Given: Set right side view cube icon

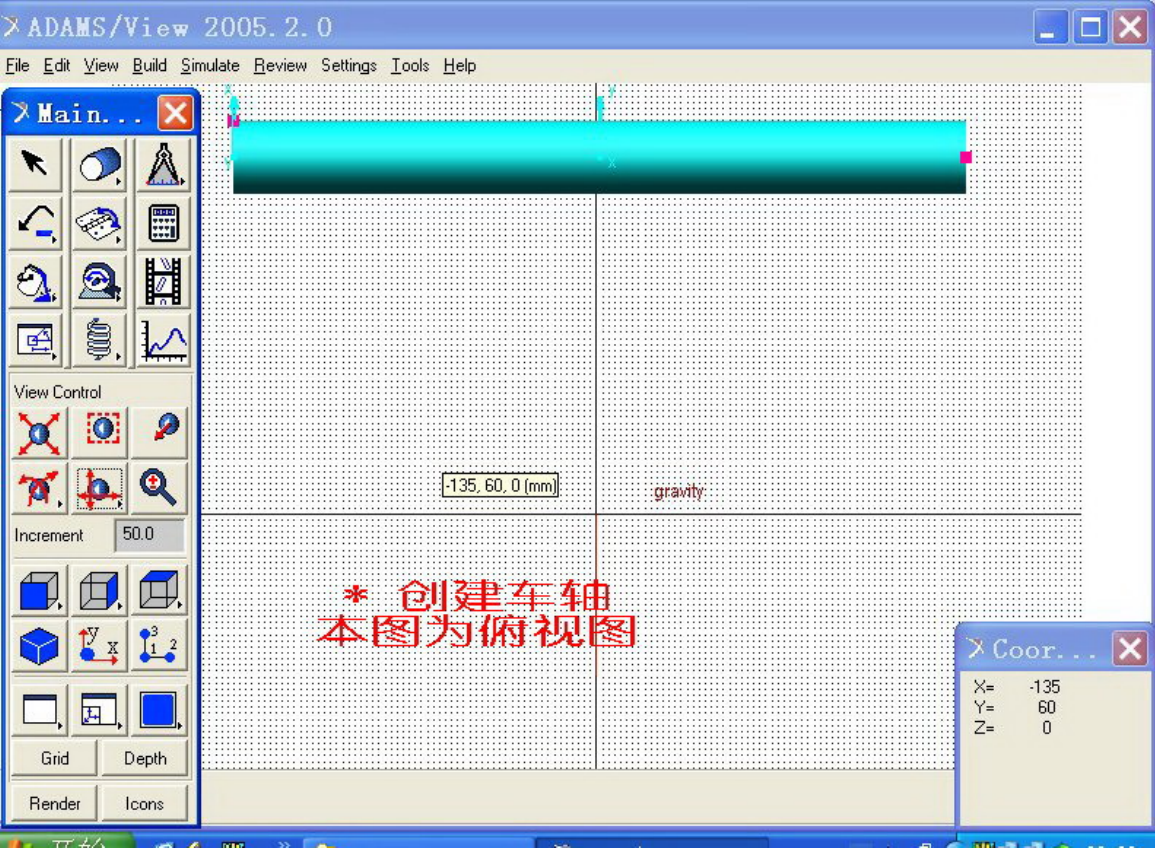Looking at the screenshot, I should (x=99, y=591).
